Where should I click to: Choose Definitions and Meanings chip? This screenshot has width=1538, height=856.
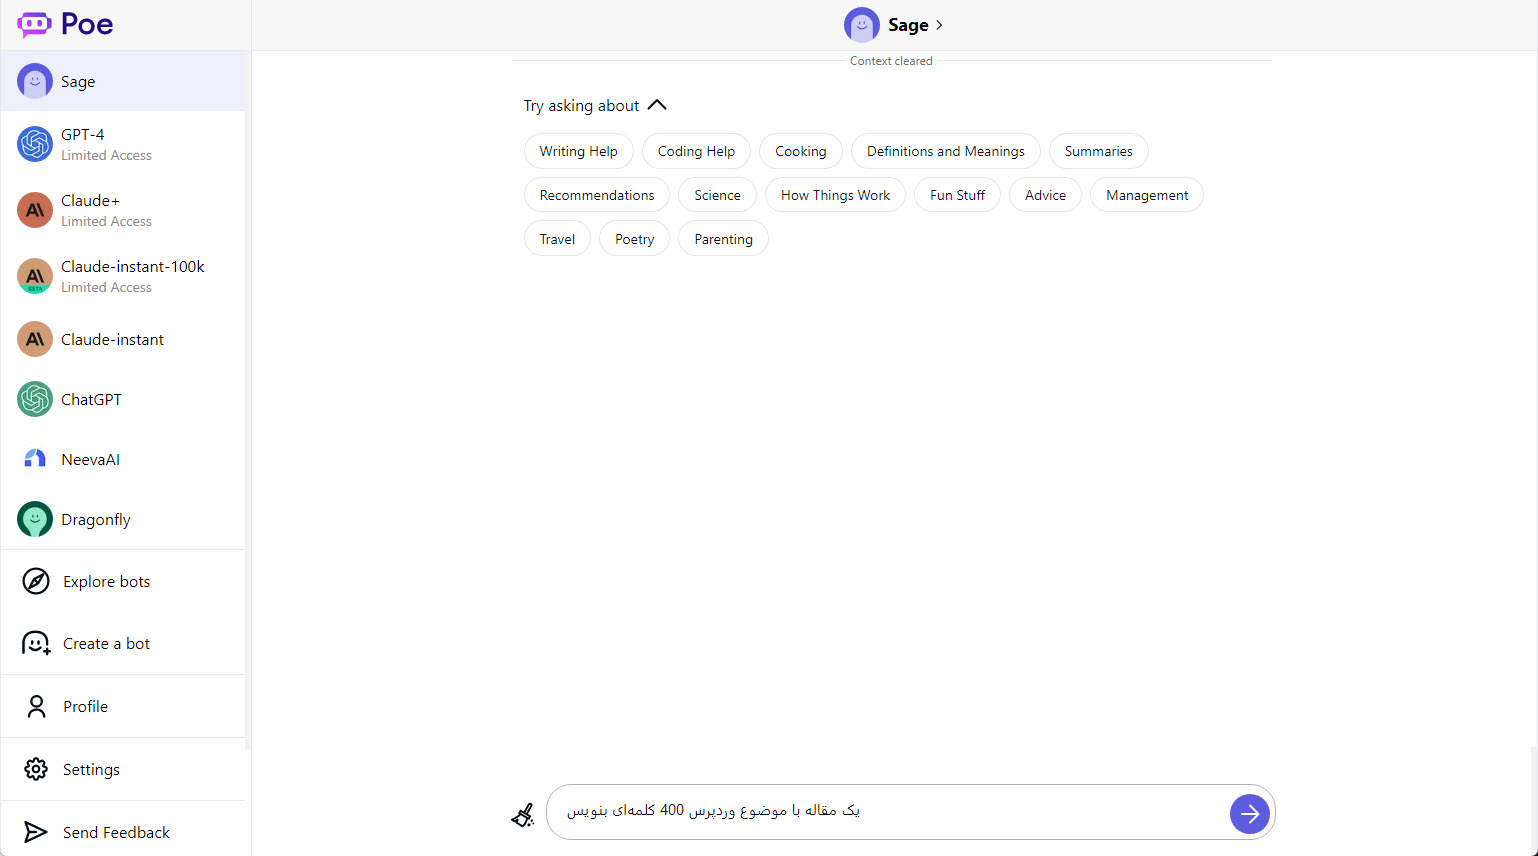pyautogui.click(x=946, y=151)
